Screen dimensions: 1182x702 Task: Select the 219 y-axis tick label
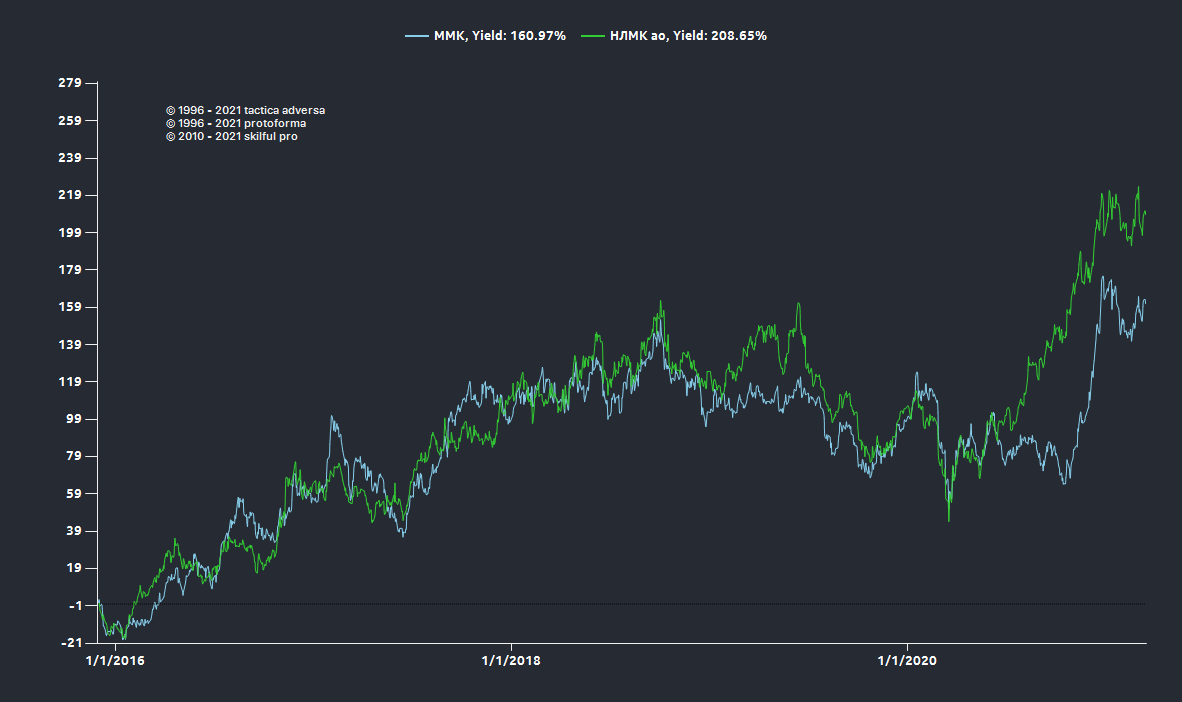(70, 195)
